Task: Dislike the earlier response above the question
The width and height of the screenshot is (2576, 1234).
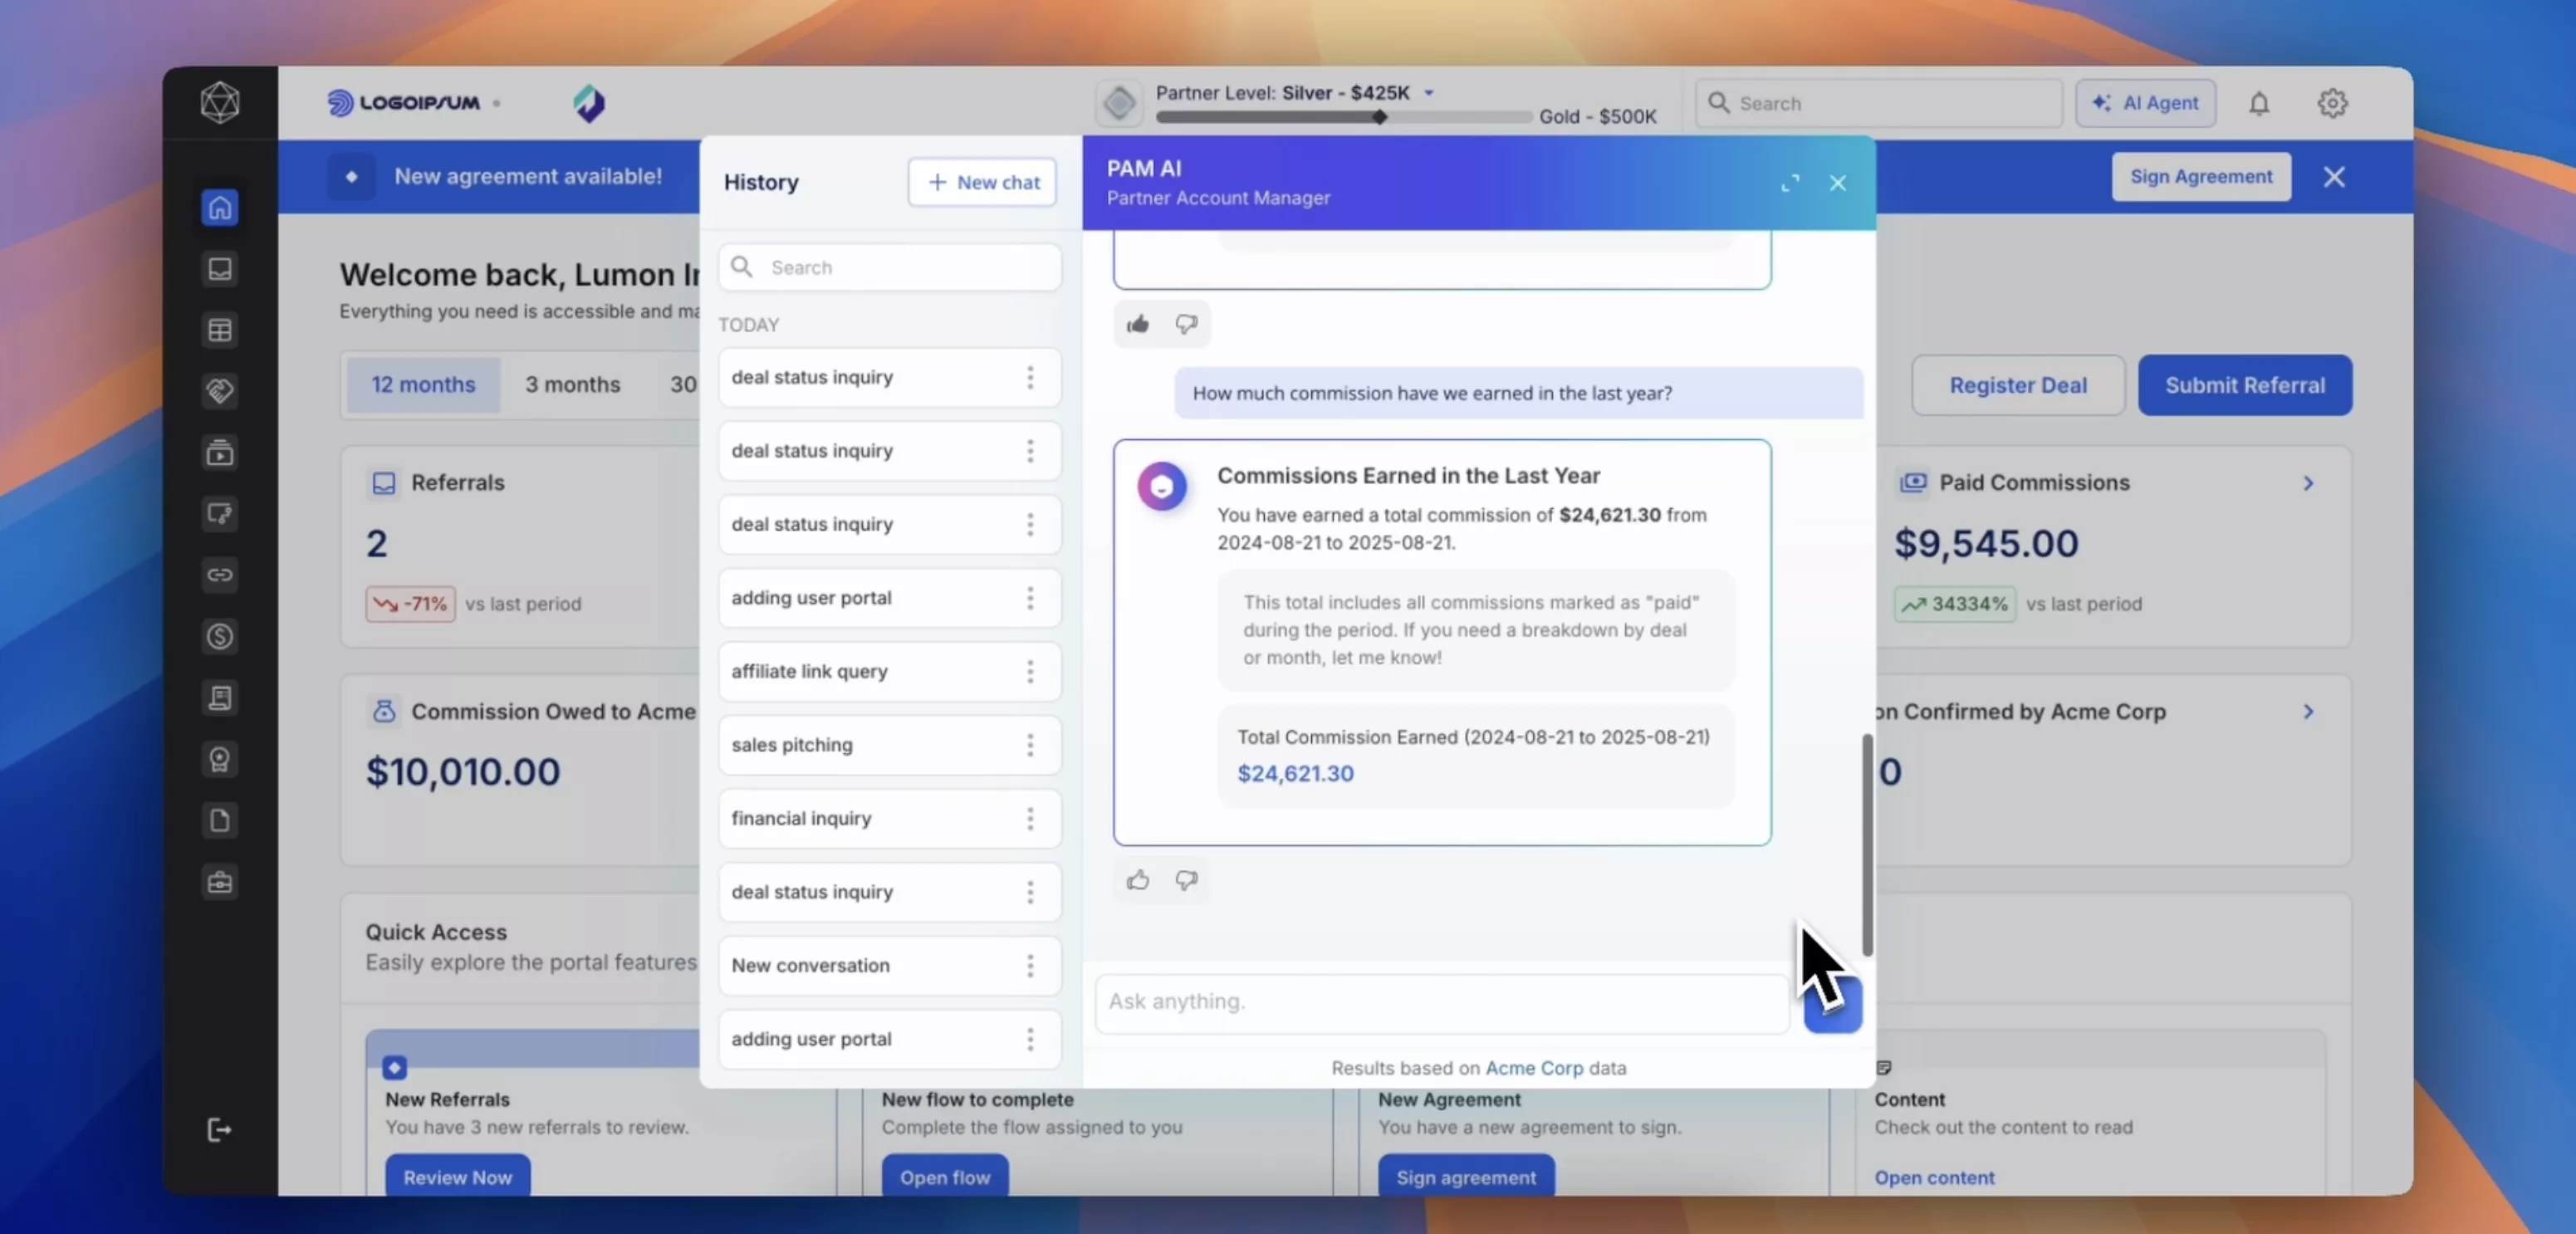Action: [x=1186, y=324]
